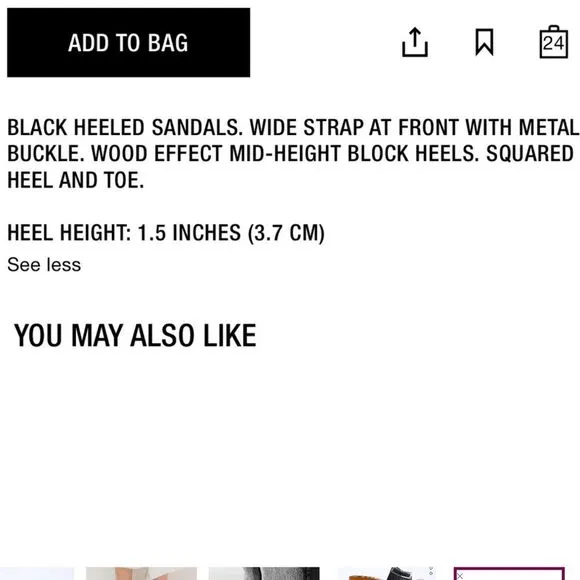Screen dimensions: 580x580
Task: Close the purple-bordered ad with the X
Action: (x=460, y=576)
